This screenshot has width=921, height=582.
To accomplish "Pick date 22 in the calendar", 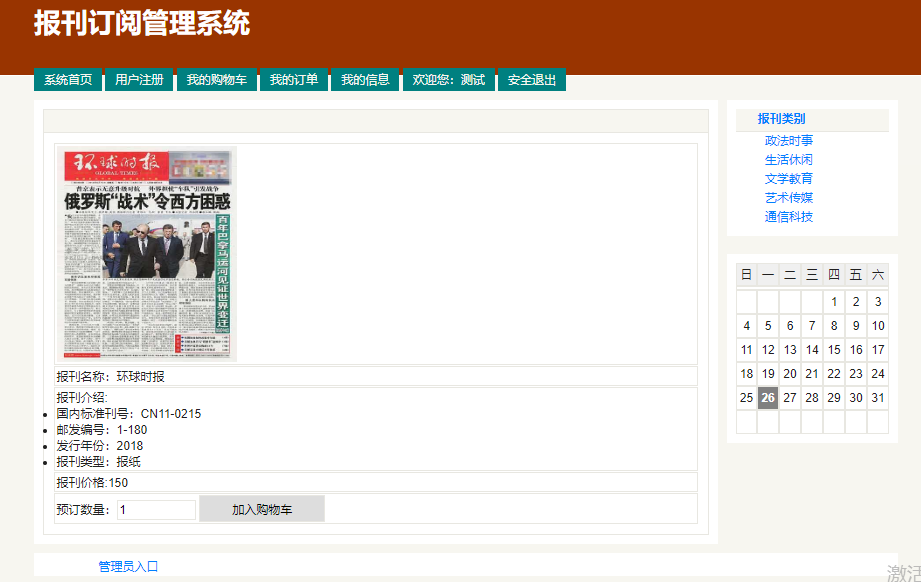I will (834, 374).
